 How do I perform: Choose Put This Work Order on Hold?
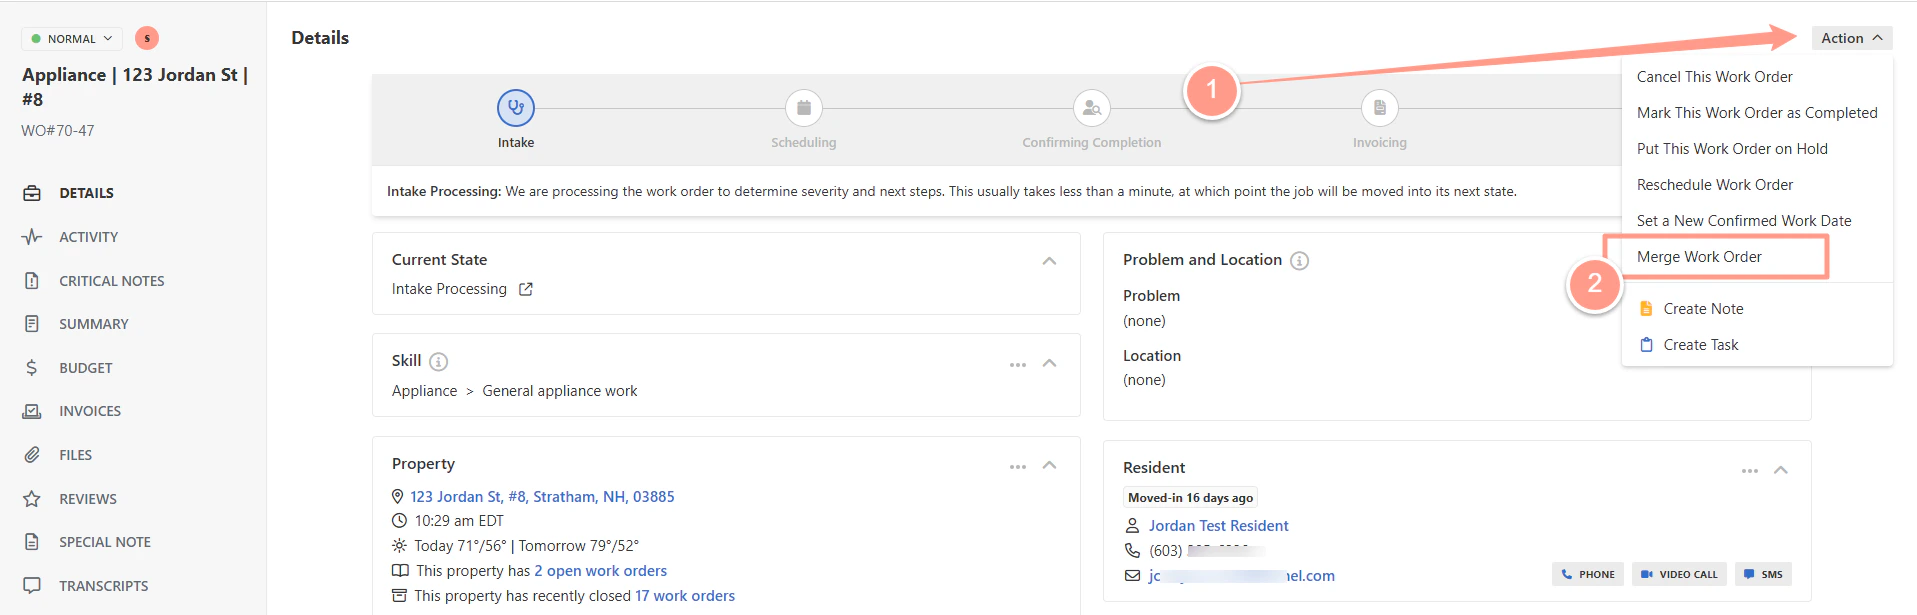(1732, 149)
